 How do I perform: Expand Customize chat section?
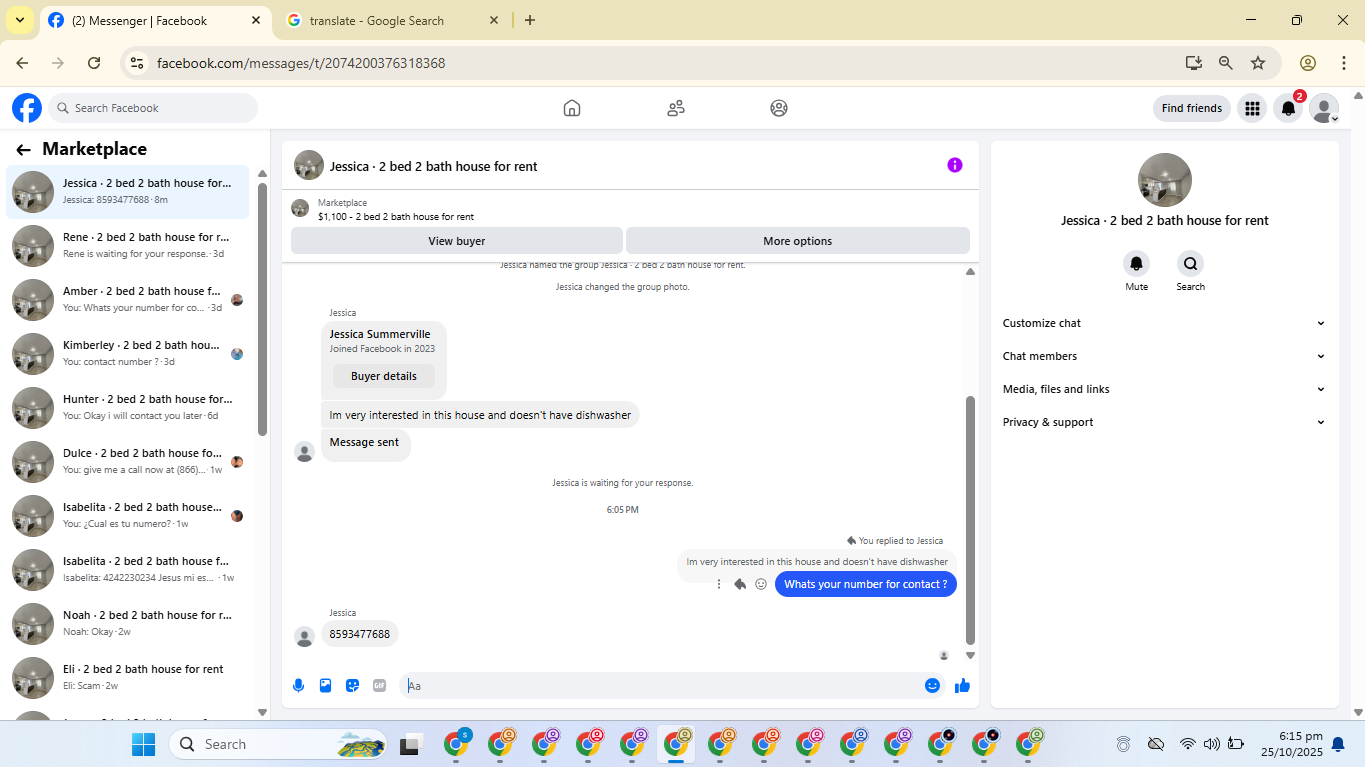point(1164,323)
